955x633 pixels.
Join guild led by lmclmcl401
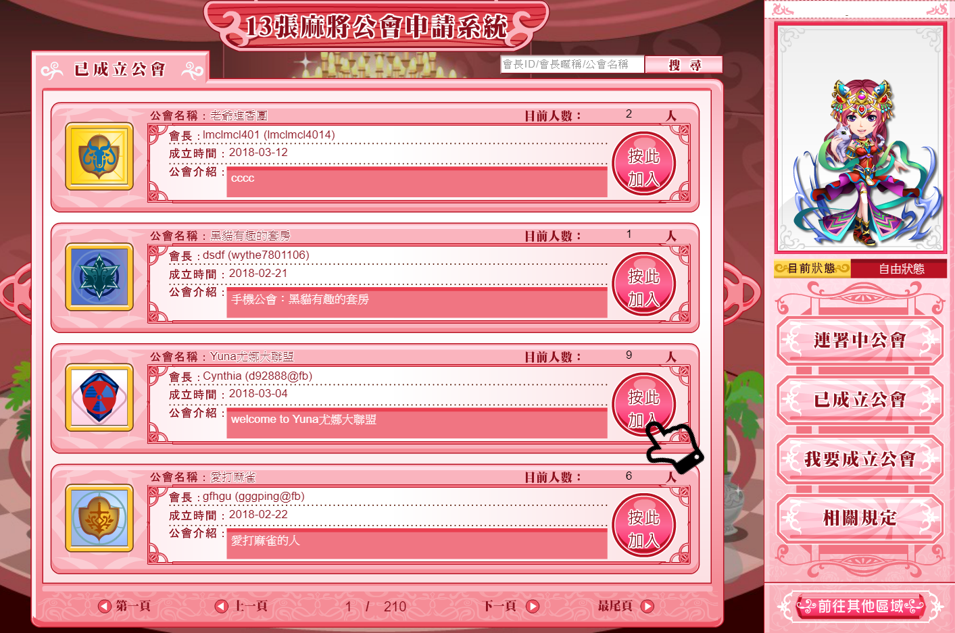(644, 163)
